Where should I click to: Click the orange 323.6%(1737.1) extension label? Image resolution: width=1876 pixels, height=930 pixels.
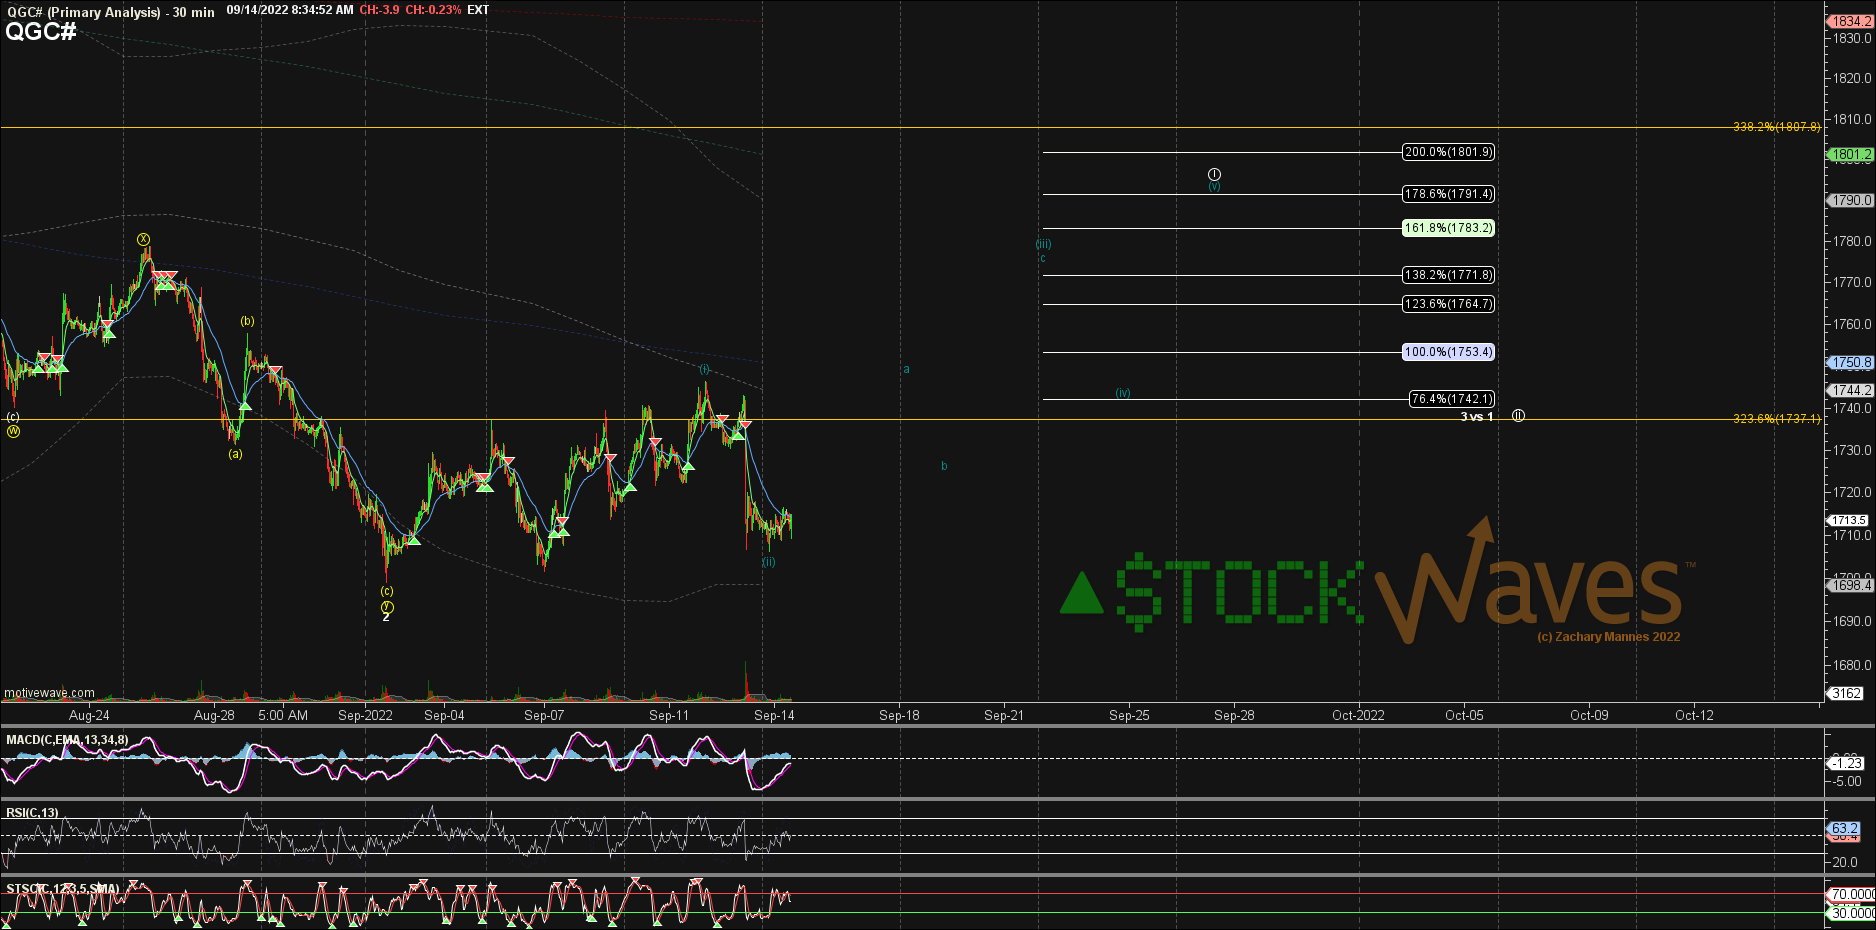(1777, 419)
